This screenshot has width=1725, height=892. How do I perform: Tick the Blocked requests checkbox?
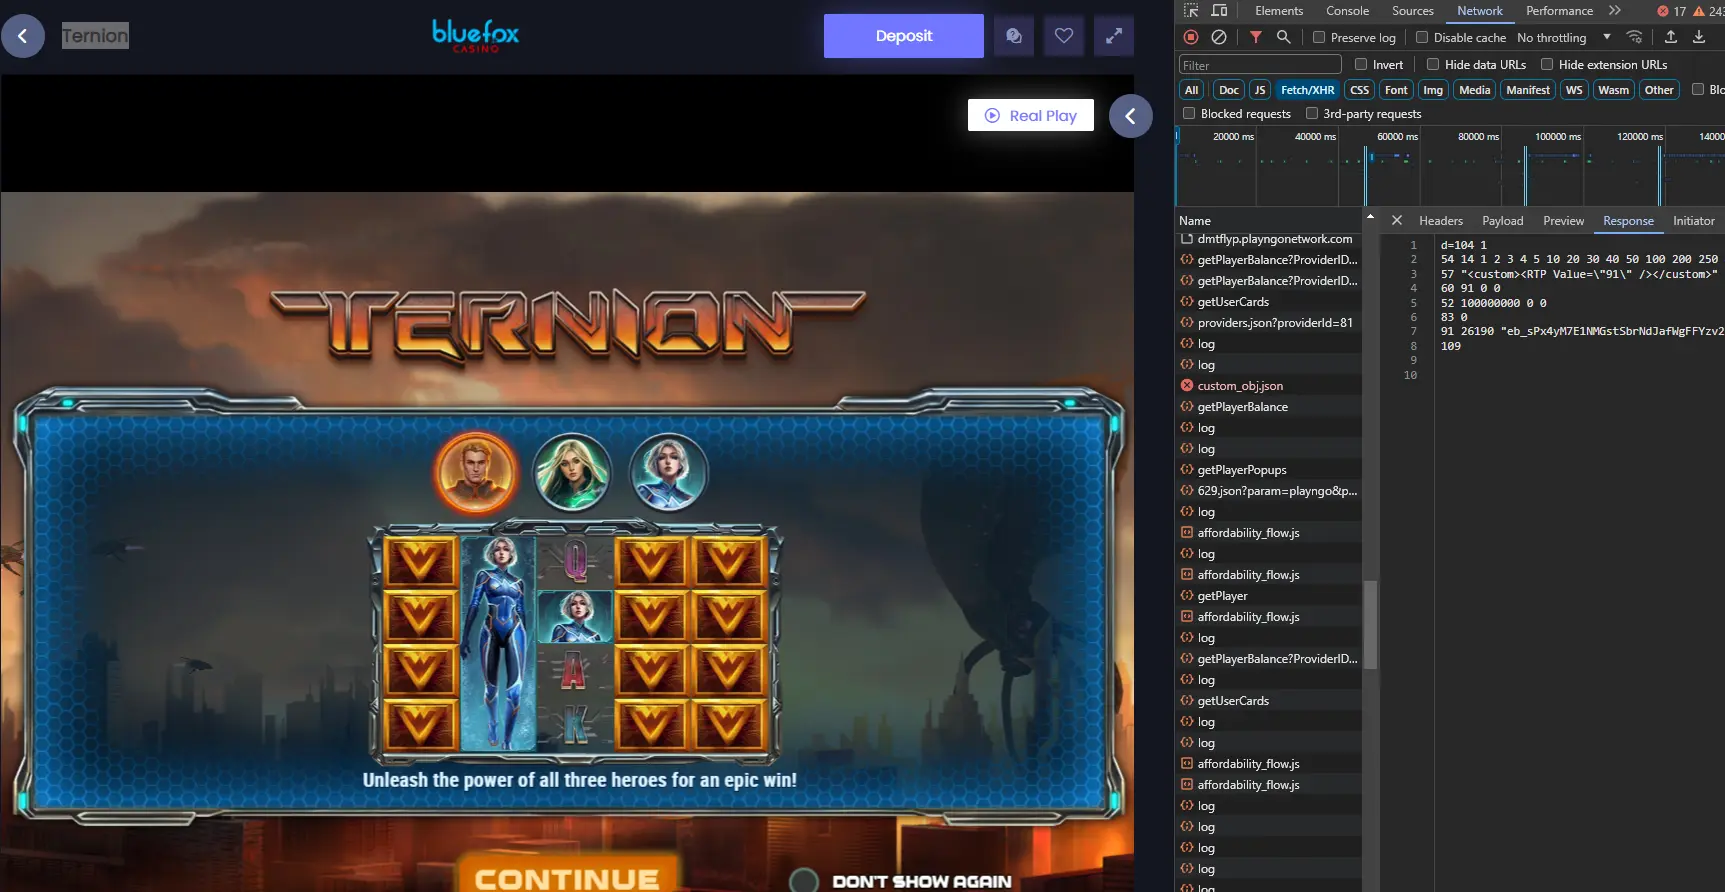pos(1189,113)
